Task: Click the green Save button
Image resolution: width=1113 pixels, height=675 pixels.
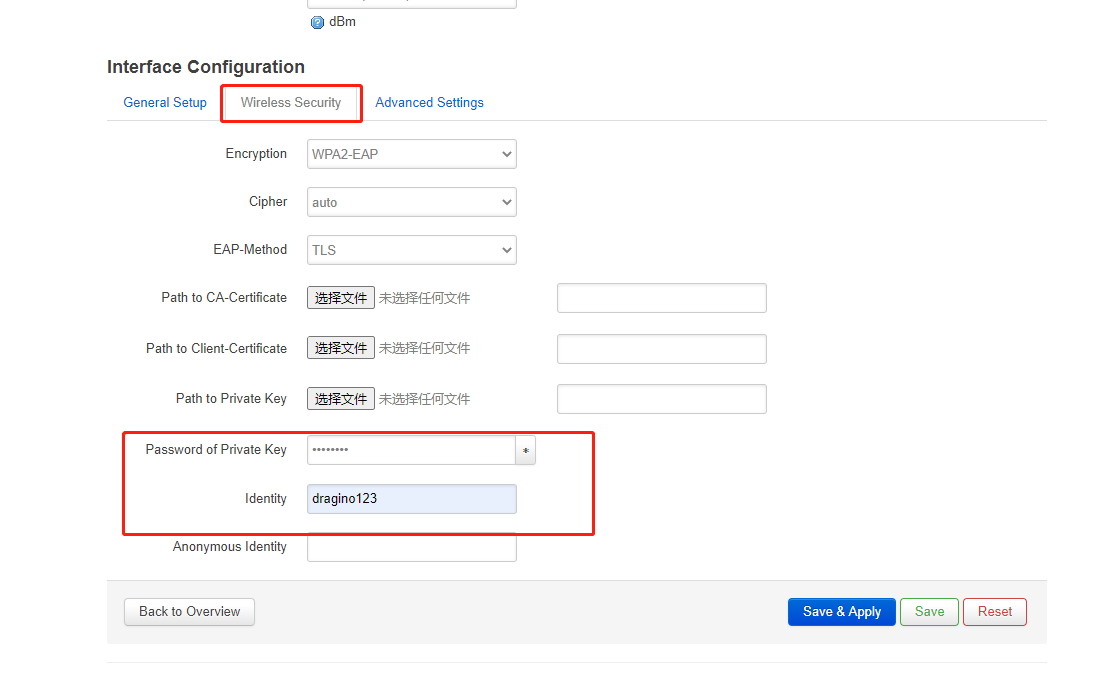Action: [929, 612]
